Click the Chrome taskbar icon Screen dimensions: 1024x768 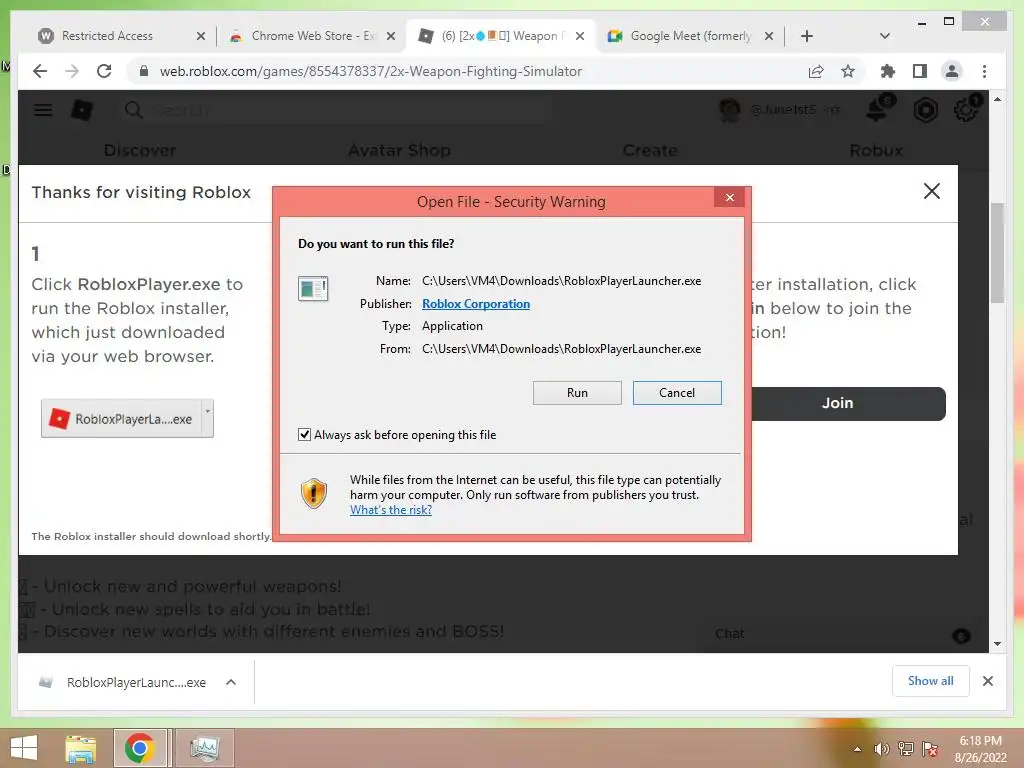[x=140, y=748]
